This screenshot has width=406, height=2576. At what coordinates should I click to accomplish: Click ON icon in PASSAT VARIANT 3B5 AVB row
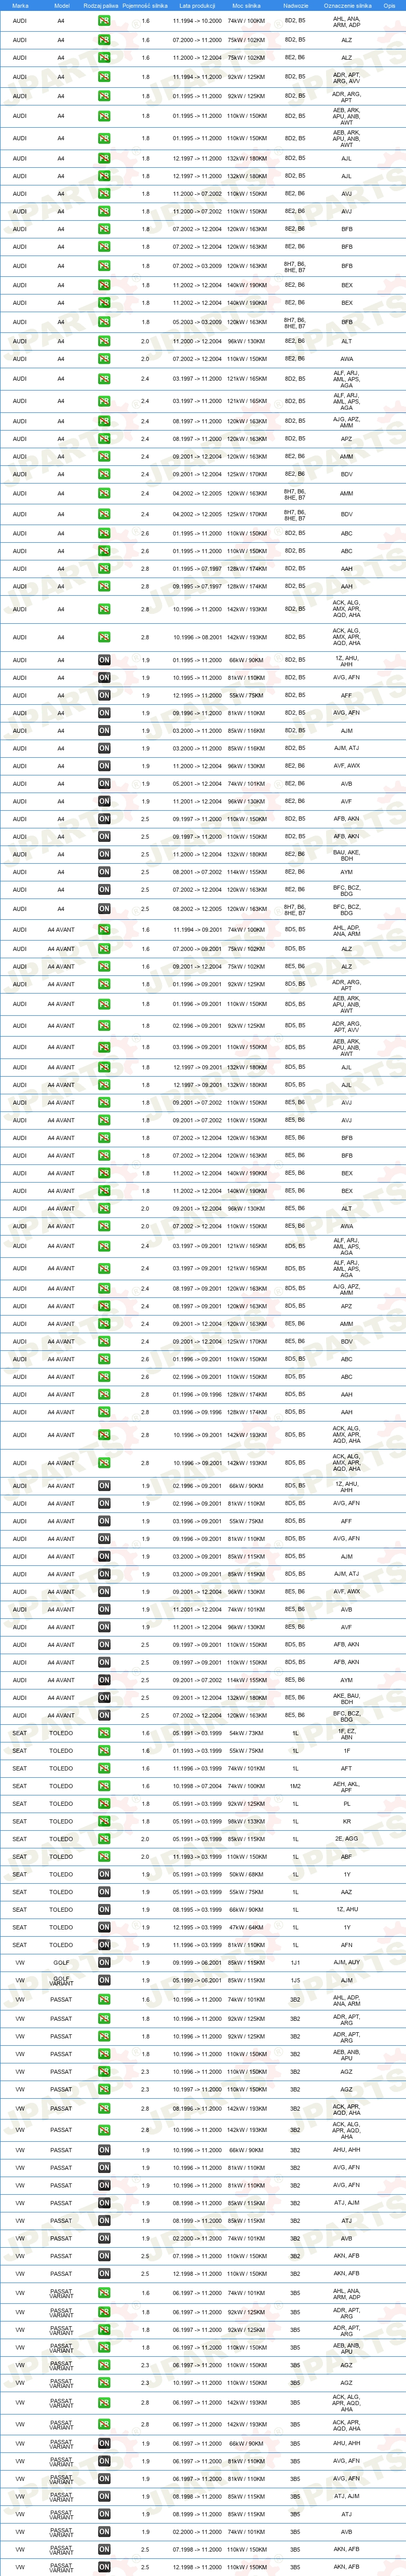(104, 2533)
